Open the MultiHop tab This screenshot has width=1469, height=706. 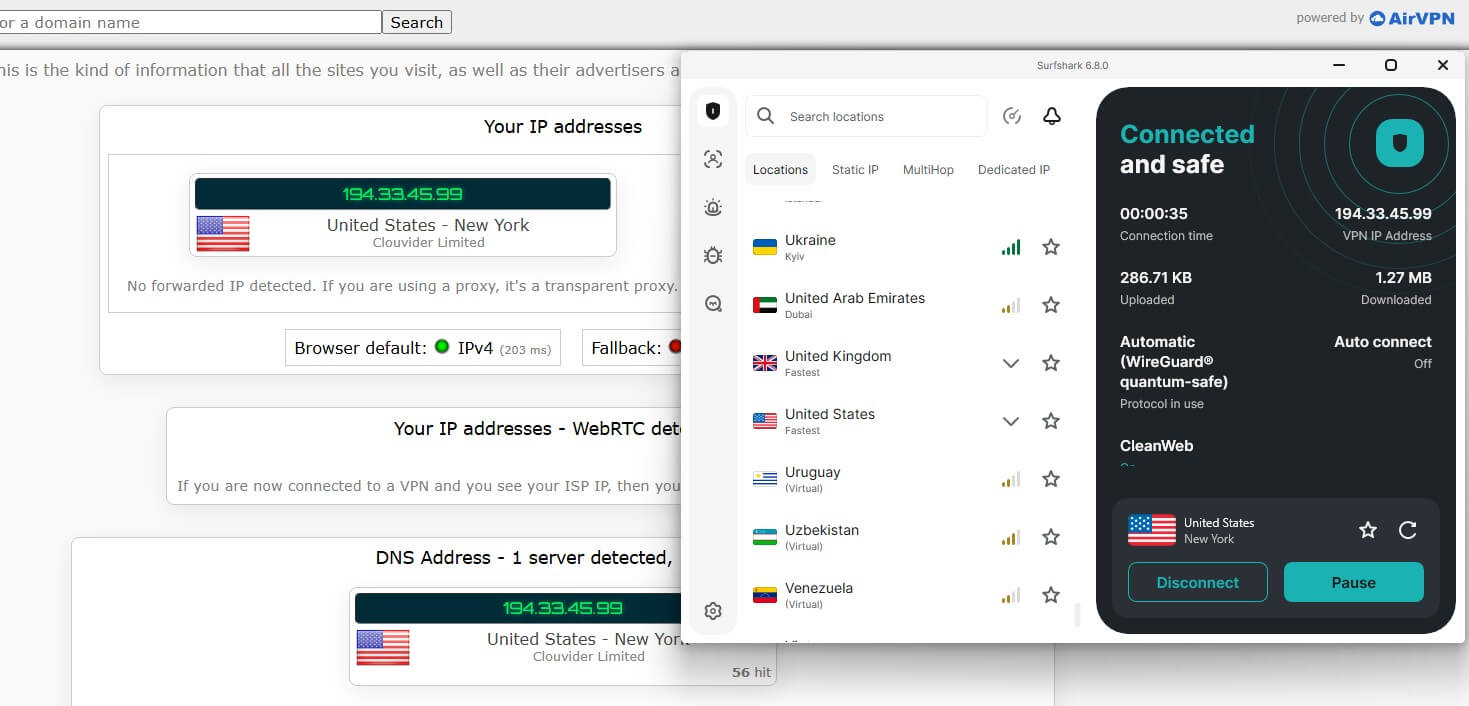pos(928,170)
